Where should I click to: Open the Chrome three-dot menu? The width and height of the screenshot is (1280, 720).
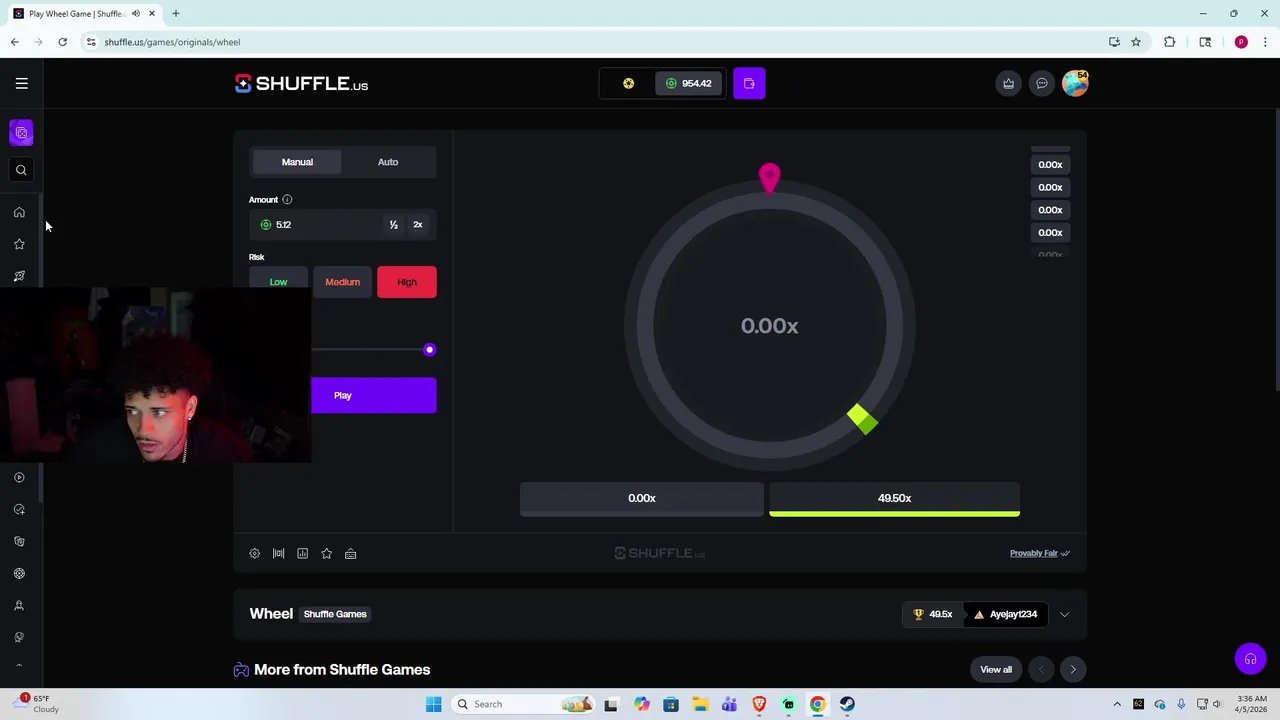(1265, 42)
